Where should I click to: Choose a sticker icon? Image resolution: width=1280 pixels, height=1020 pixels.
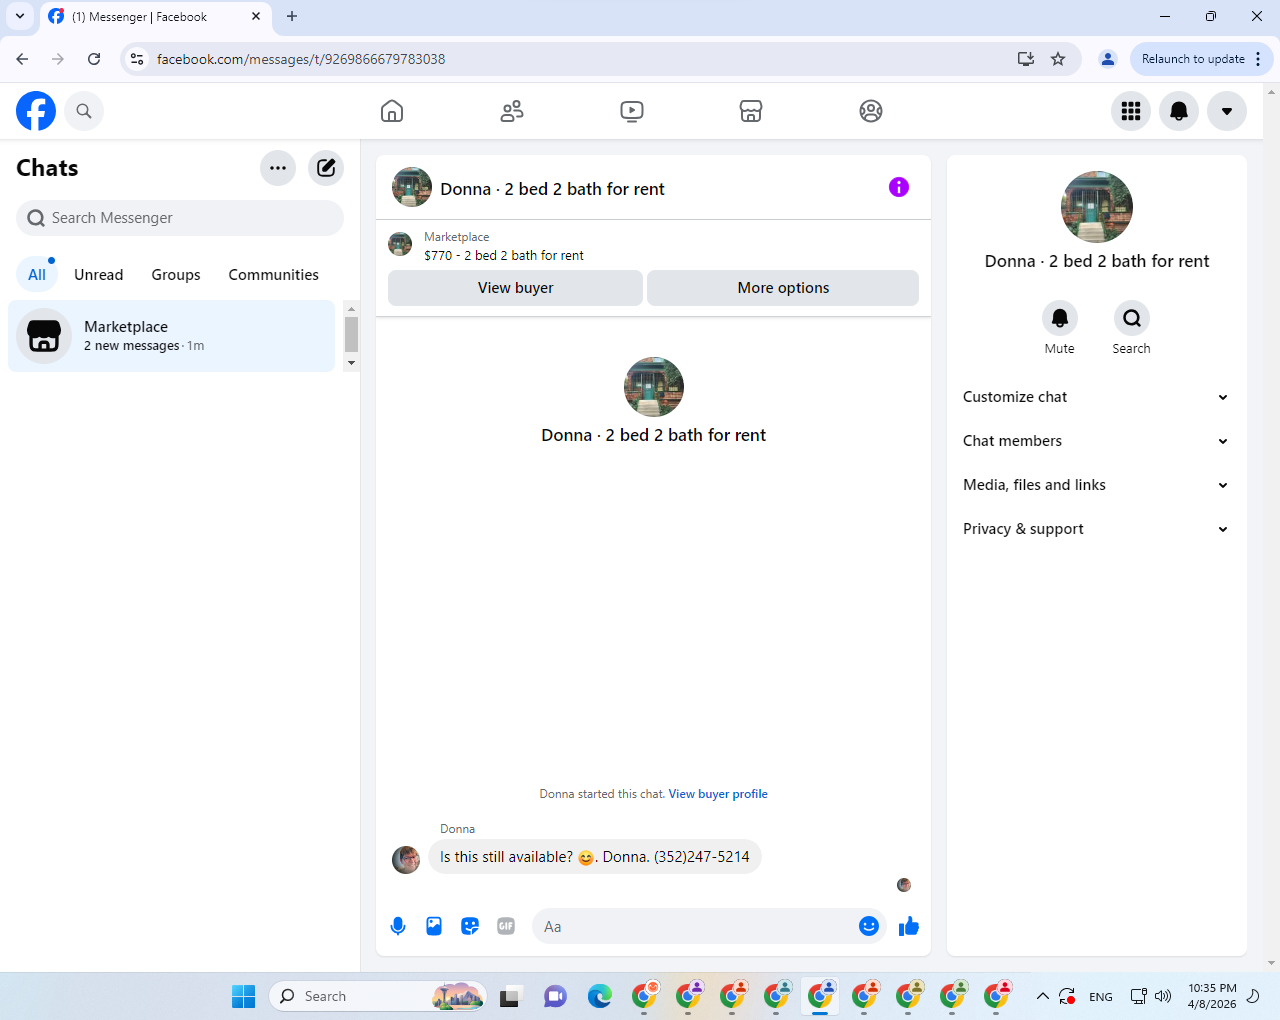[470, 926]
